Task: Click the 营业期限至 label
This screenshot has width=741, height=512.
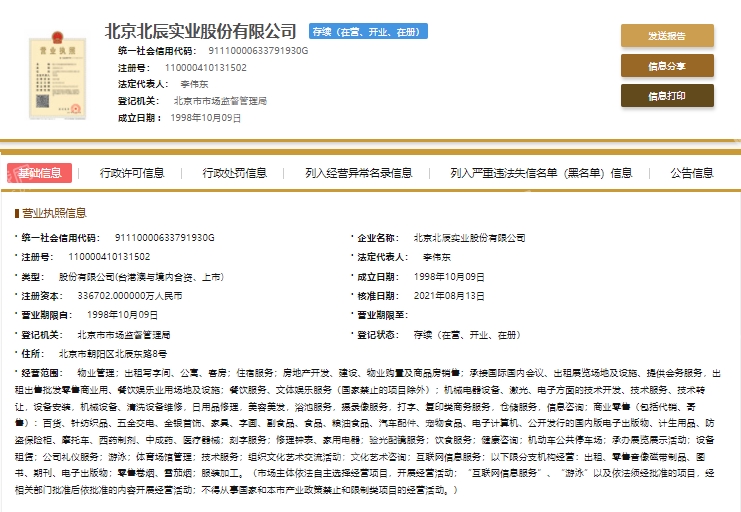Action: click(x=382, y=315)
